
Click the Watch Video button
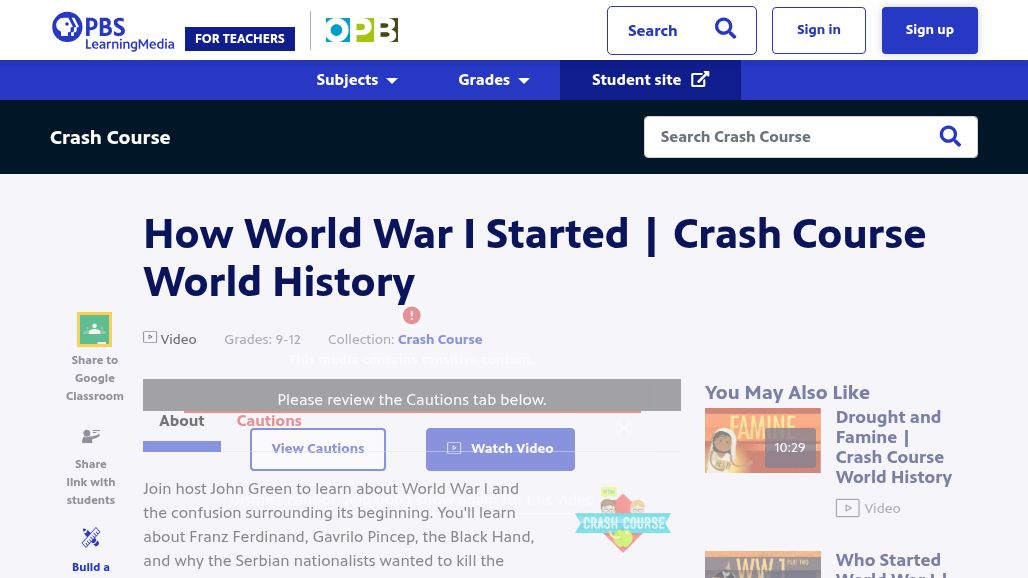[x=500, y=448]
